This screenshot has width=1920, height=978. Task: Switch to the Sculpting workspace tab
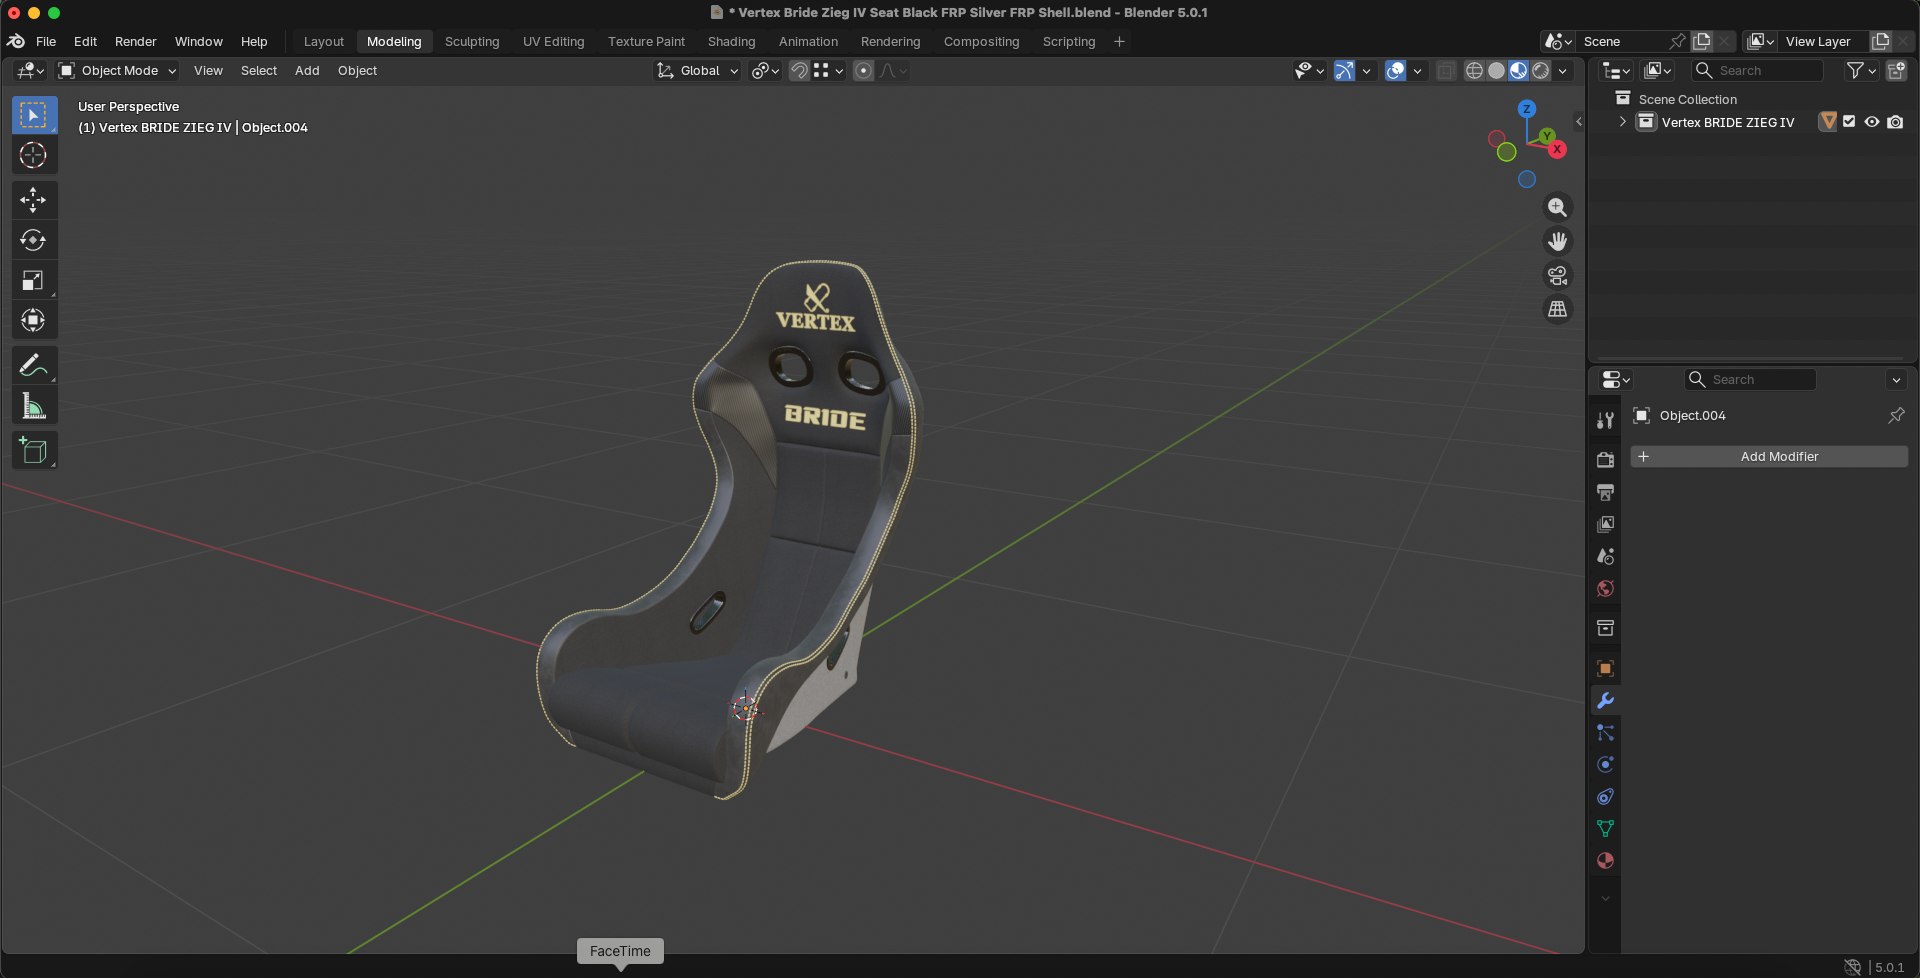click(x=472, y=41)
